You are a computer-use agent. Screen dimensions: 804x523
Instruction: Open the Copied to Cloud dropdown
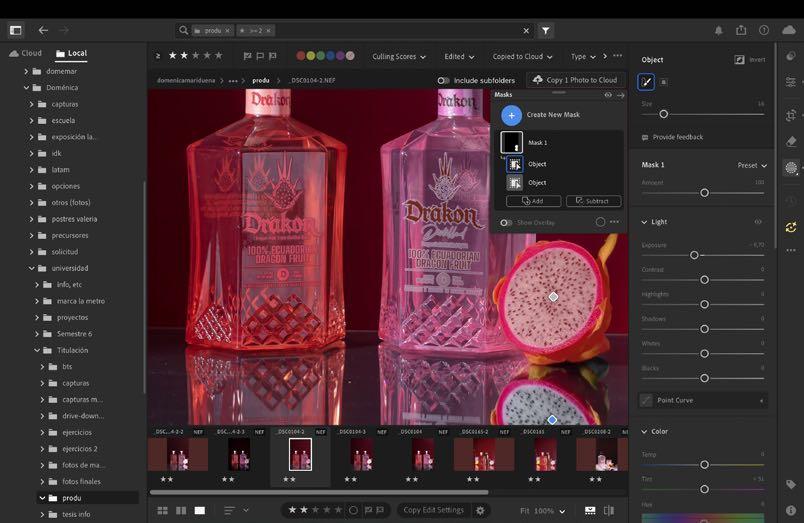pyautogui.click(x=522, y=56)
